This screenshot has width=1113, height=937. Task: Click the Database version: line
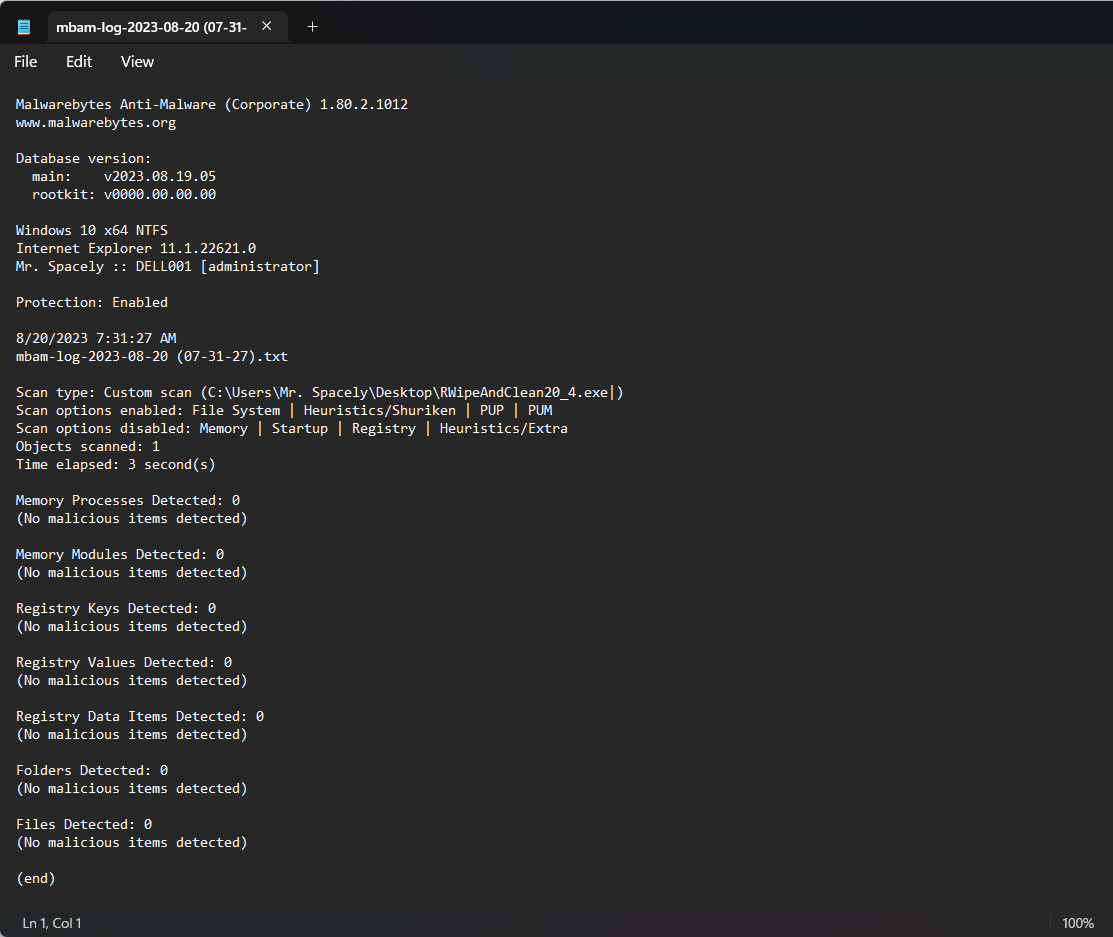(83, 158)
